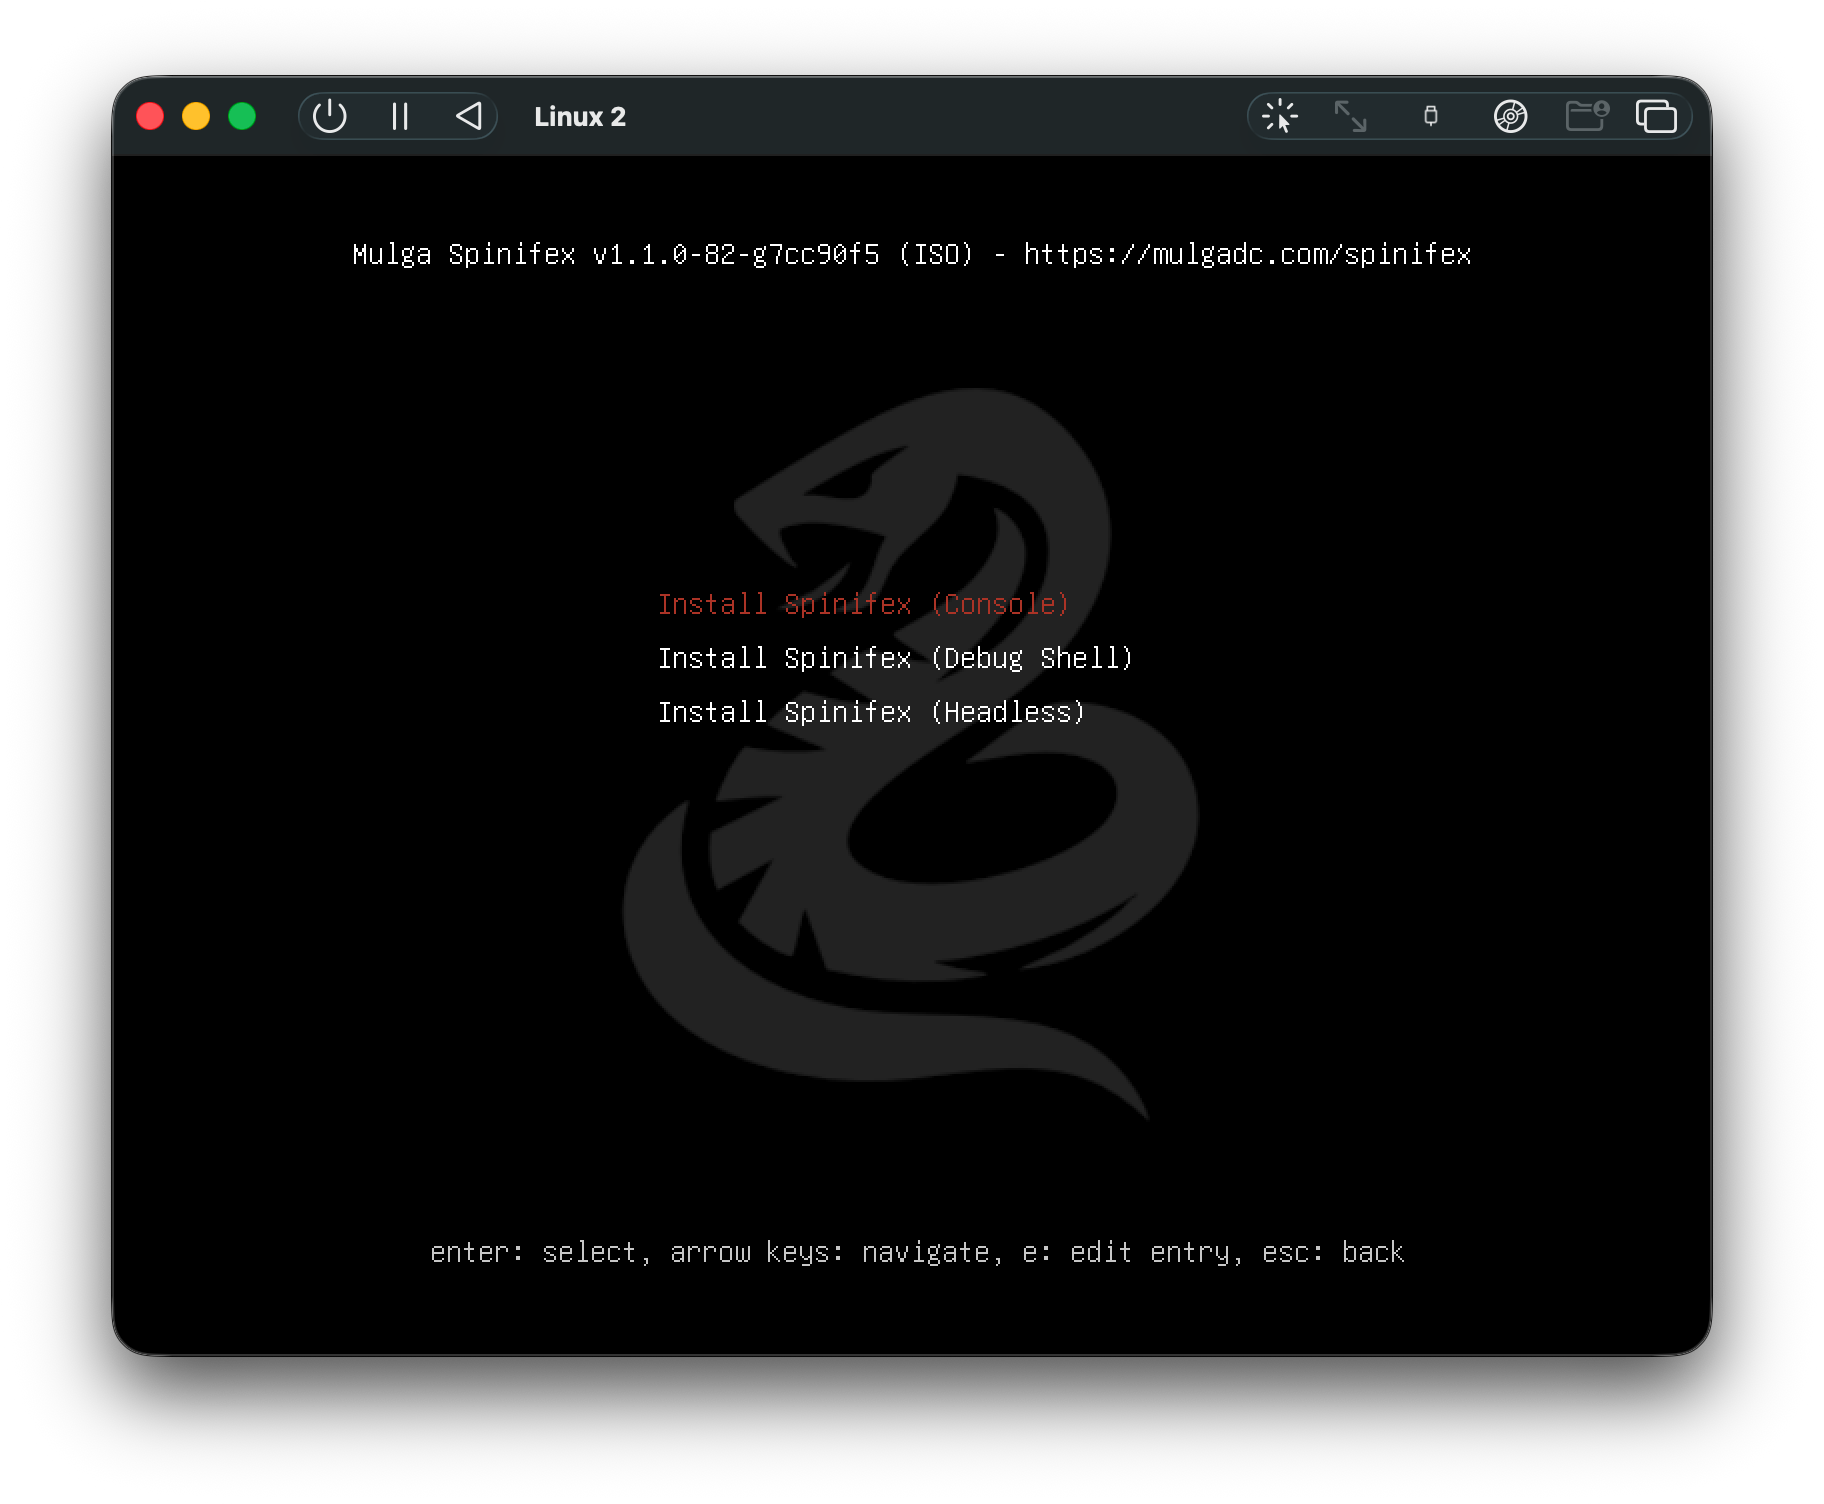Click the resize display arrows icon
This screenshot has width=1824, height=1504.
point(1351,117)
